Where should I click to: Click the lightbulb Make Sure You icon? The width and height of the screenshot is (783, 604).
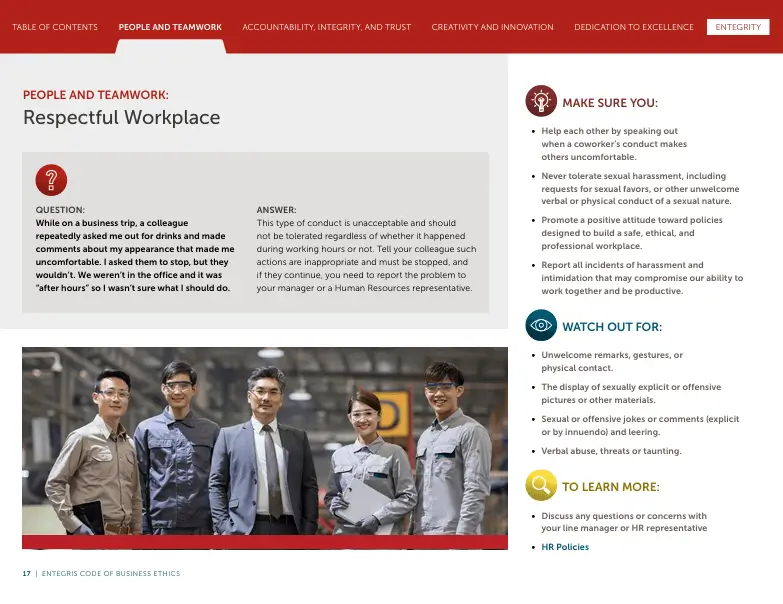tap(541, 101)
